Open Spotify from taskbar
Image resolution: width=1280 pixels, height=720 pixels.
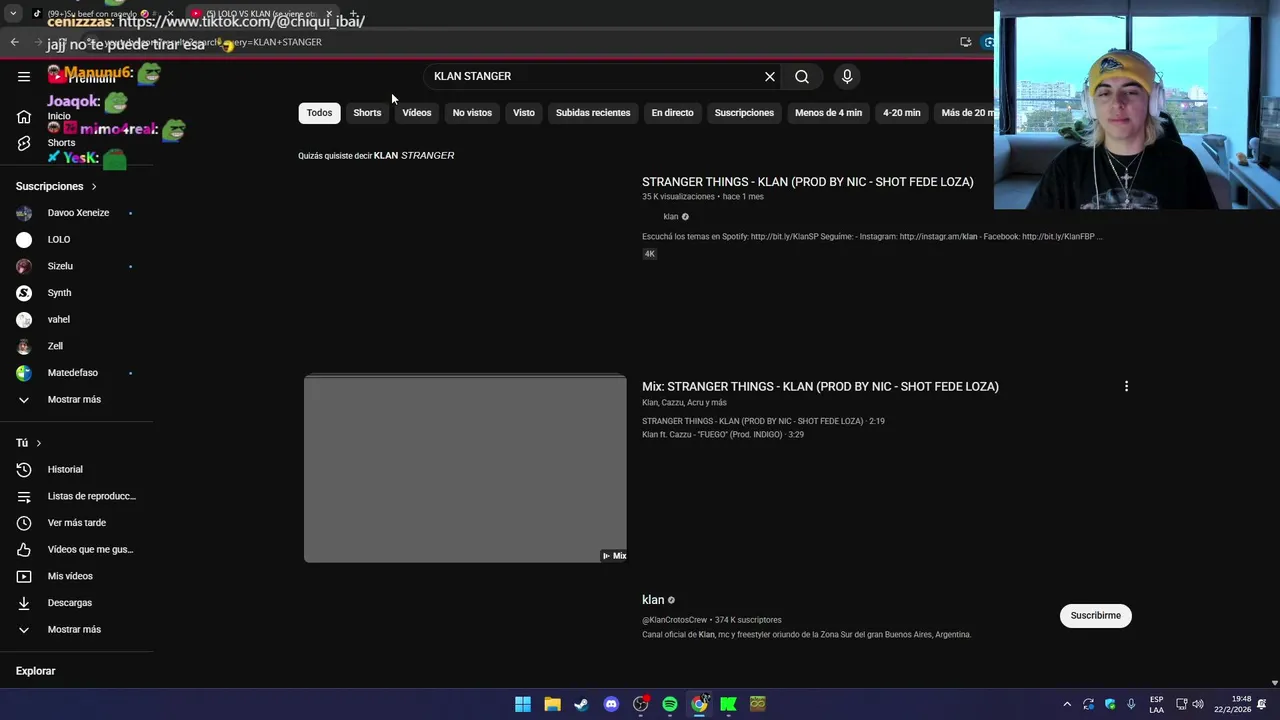(x=670, y=704)
